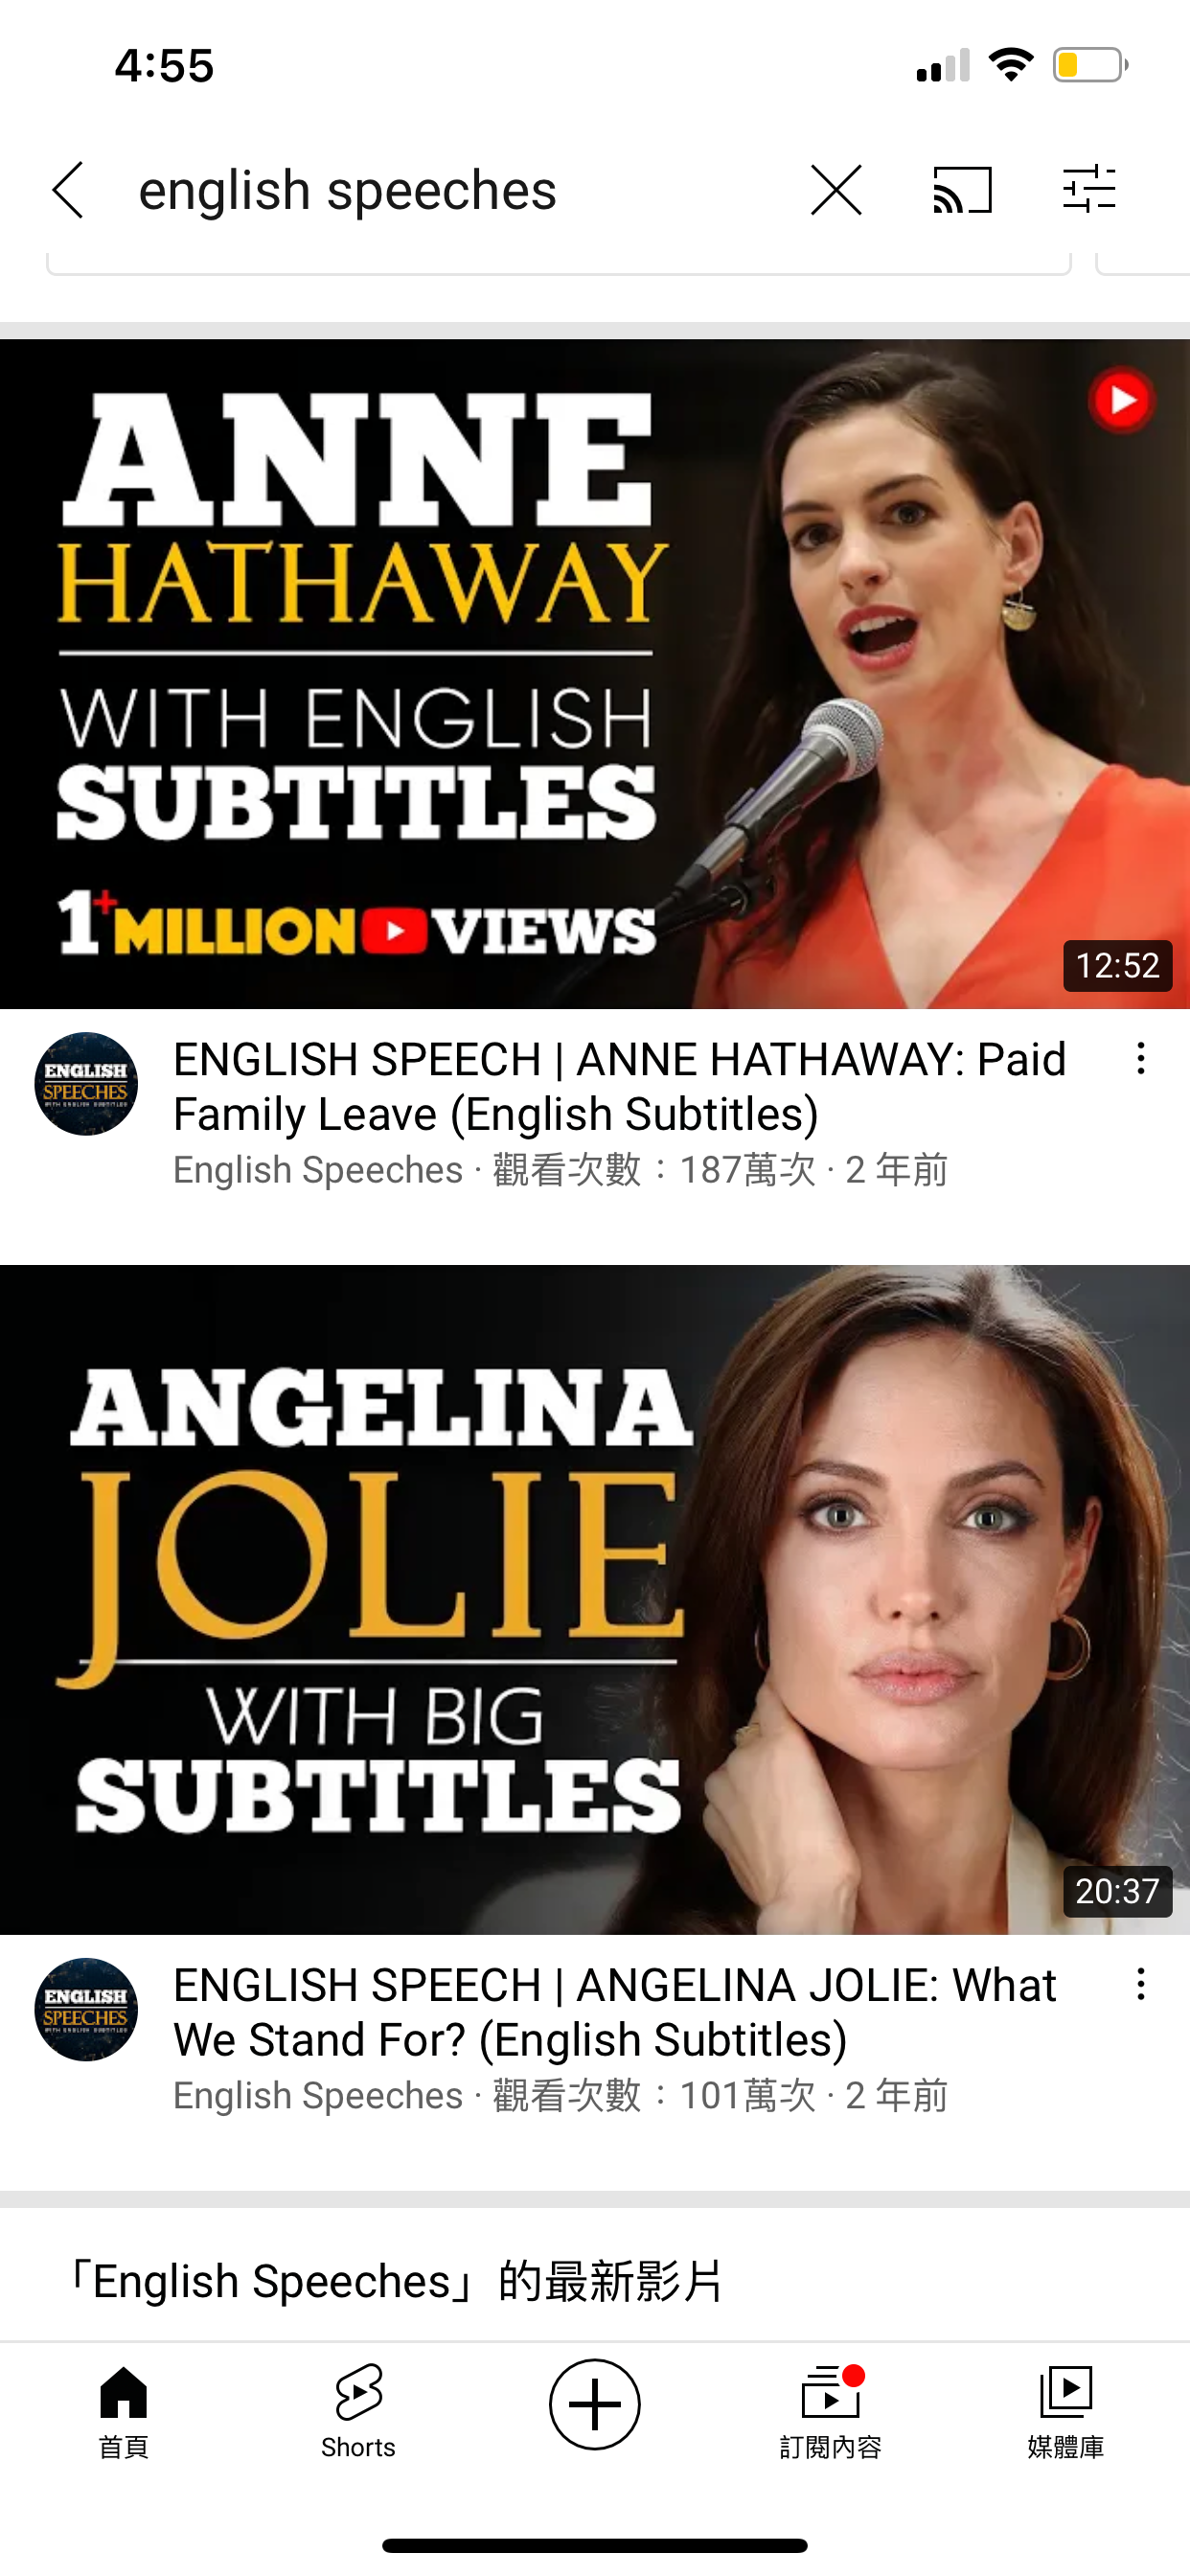Open the three-dot menu for the Angelina Jolie video

coord(1141,1984)
